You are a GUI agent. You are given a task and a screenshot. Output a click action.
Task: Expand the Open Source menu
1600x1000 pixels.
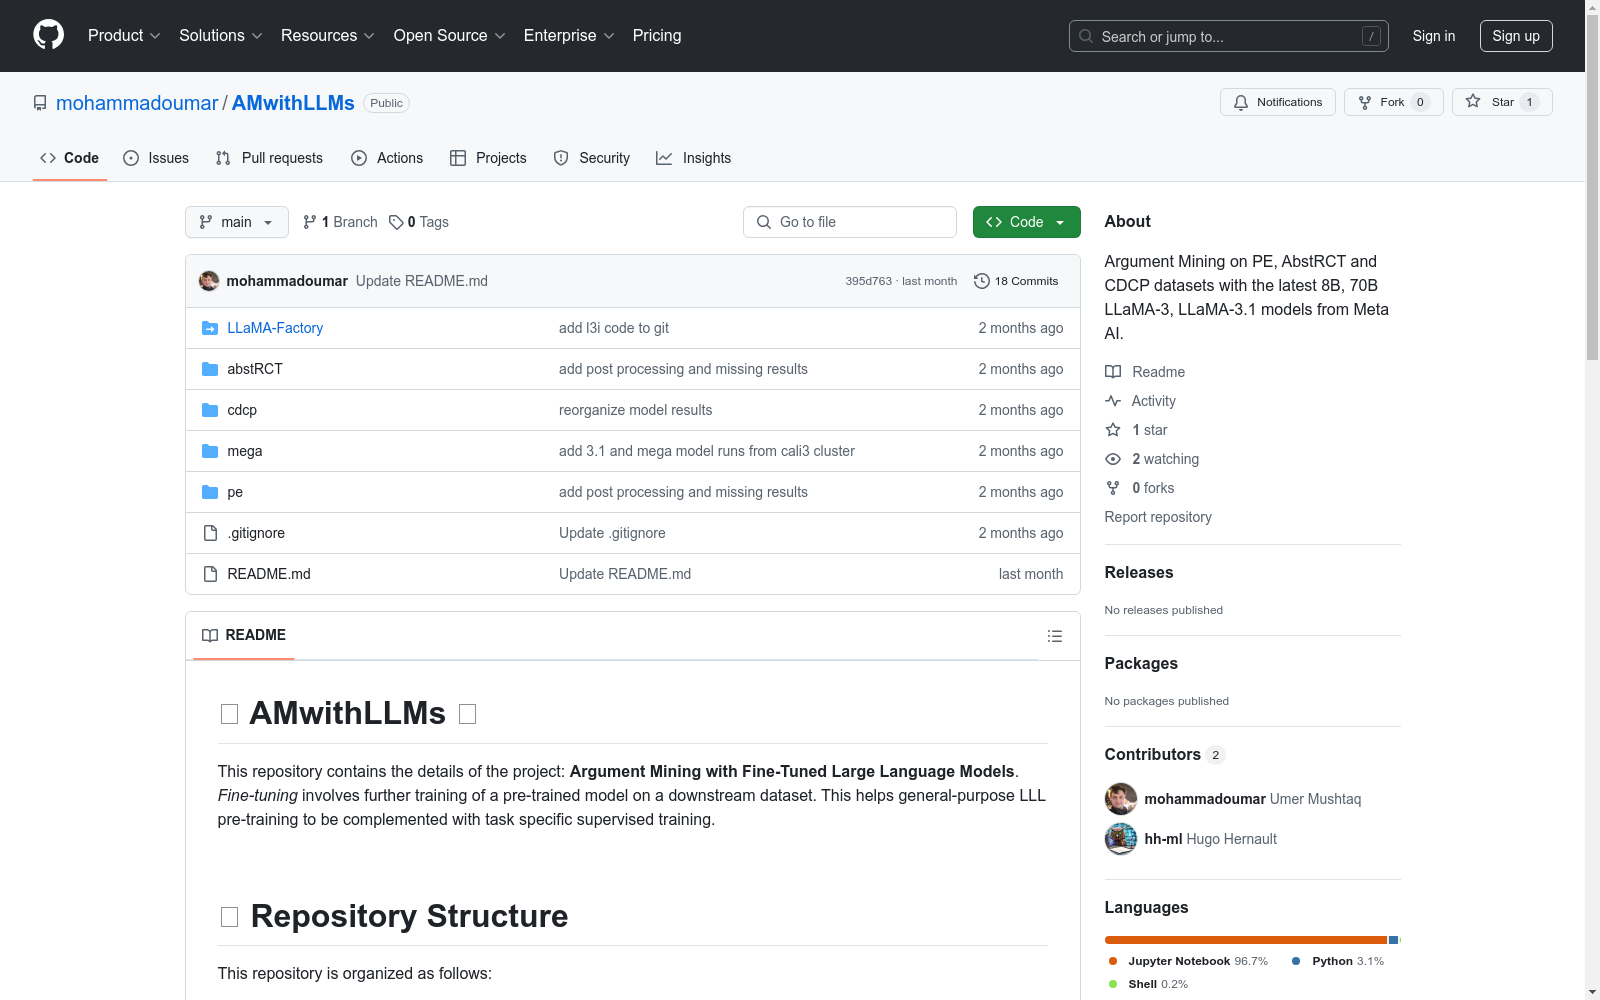[x=450, y=36]
